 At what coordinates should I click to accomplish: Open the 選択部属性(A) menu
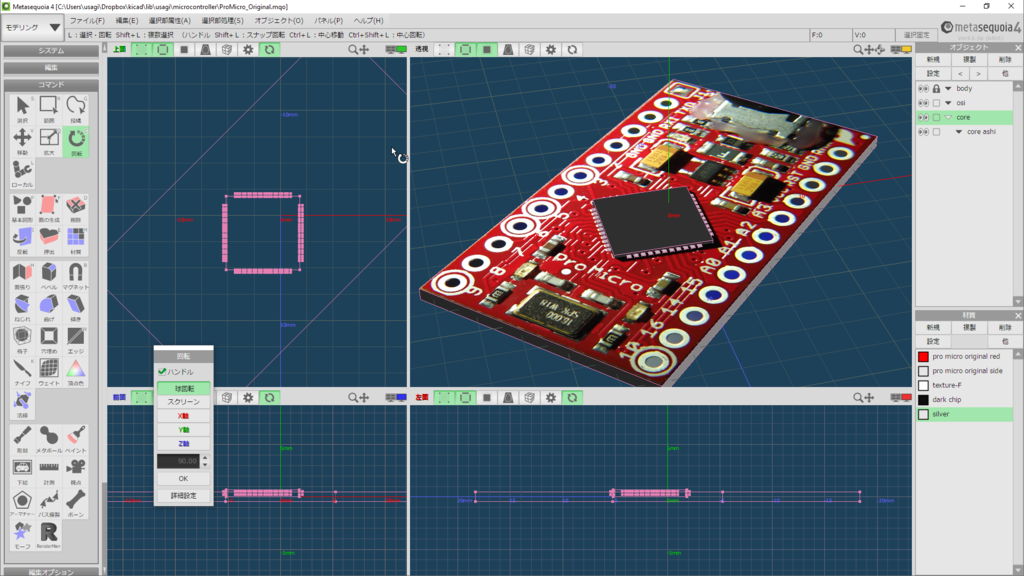coord(169,20)
